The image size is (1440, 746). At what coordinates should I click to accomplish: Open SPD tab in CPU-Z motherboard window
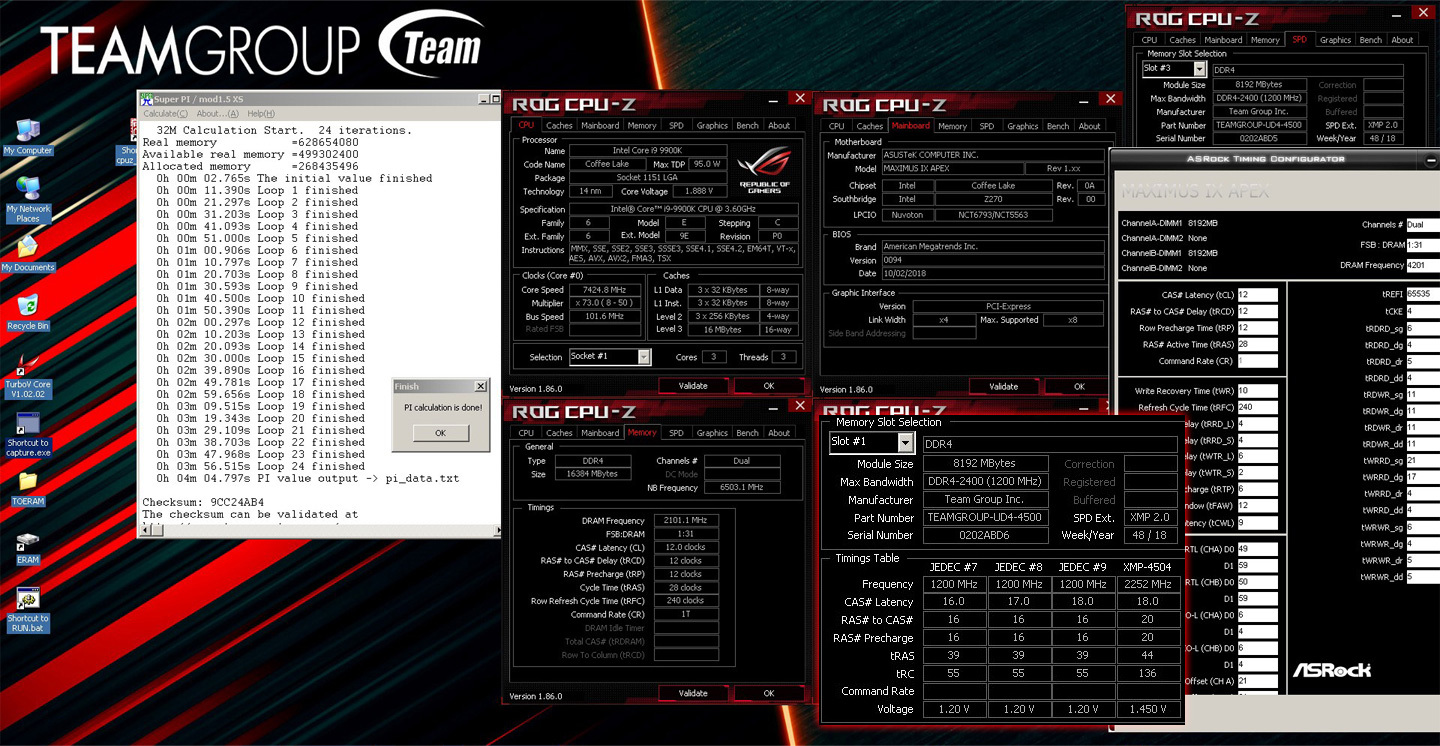[986, 126]
